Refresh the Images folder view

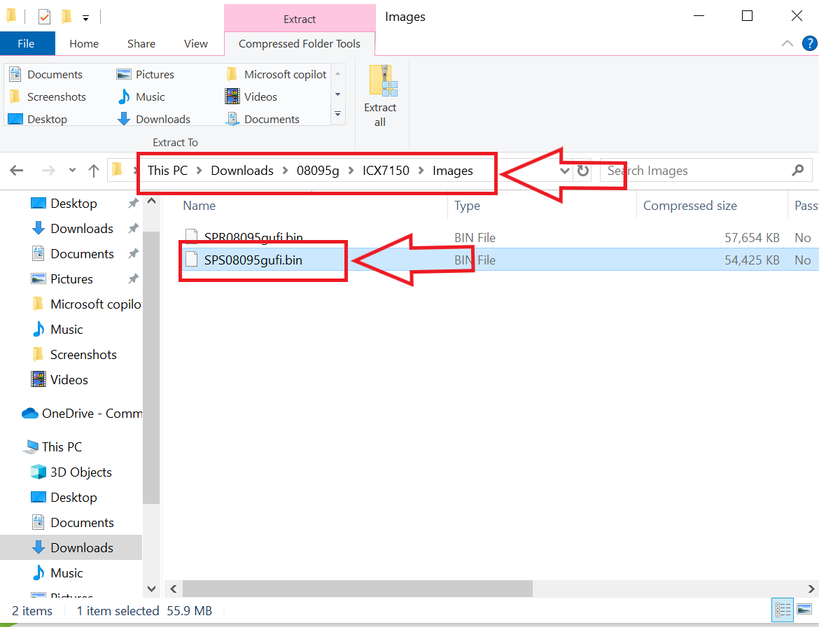coord(583,170)
